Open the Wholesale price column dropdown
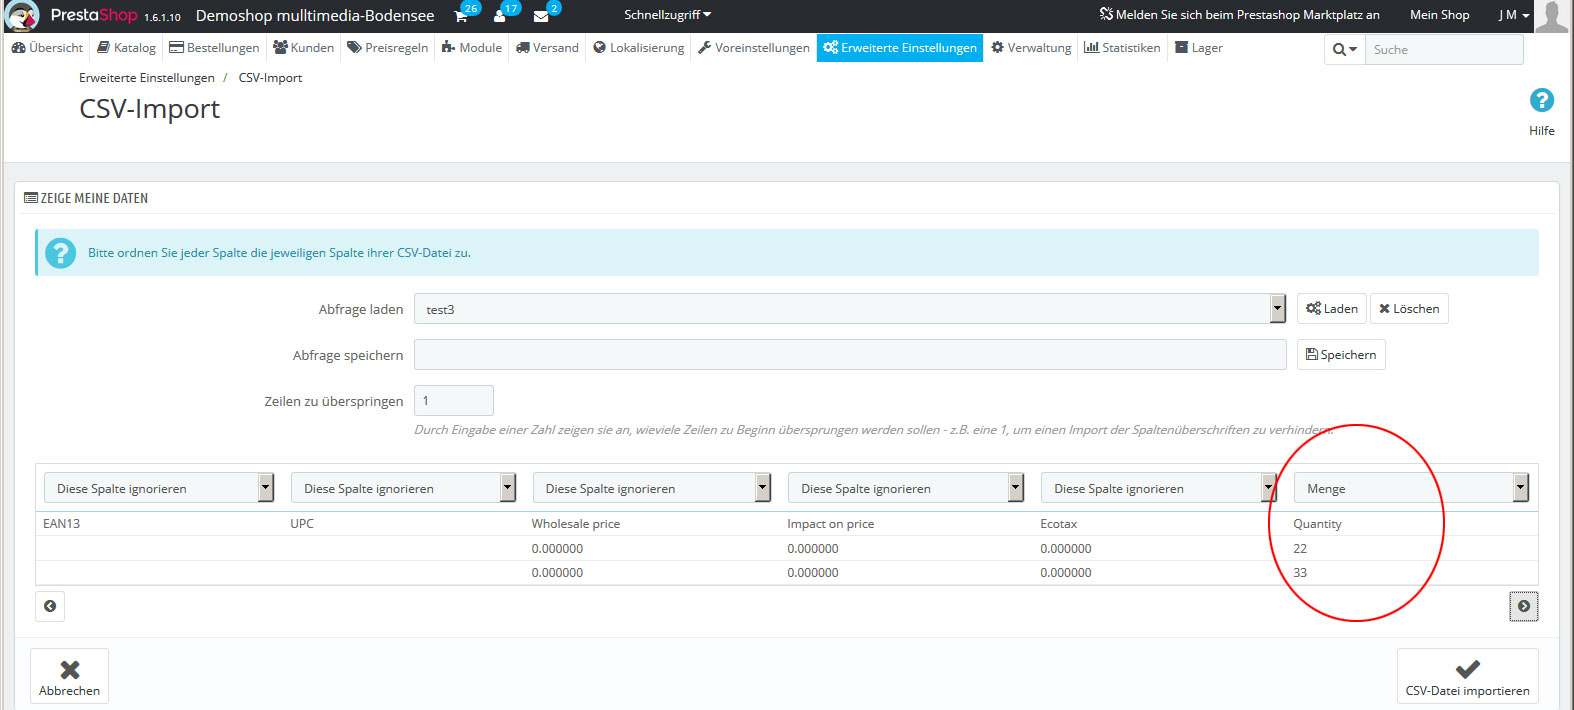The height and width of the screenshot is (710, 1574). 651,488
